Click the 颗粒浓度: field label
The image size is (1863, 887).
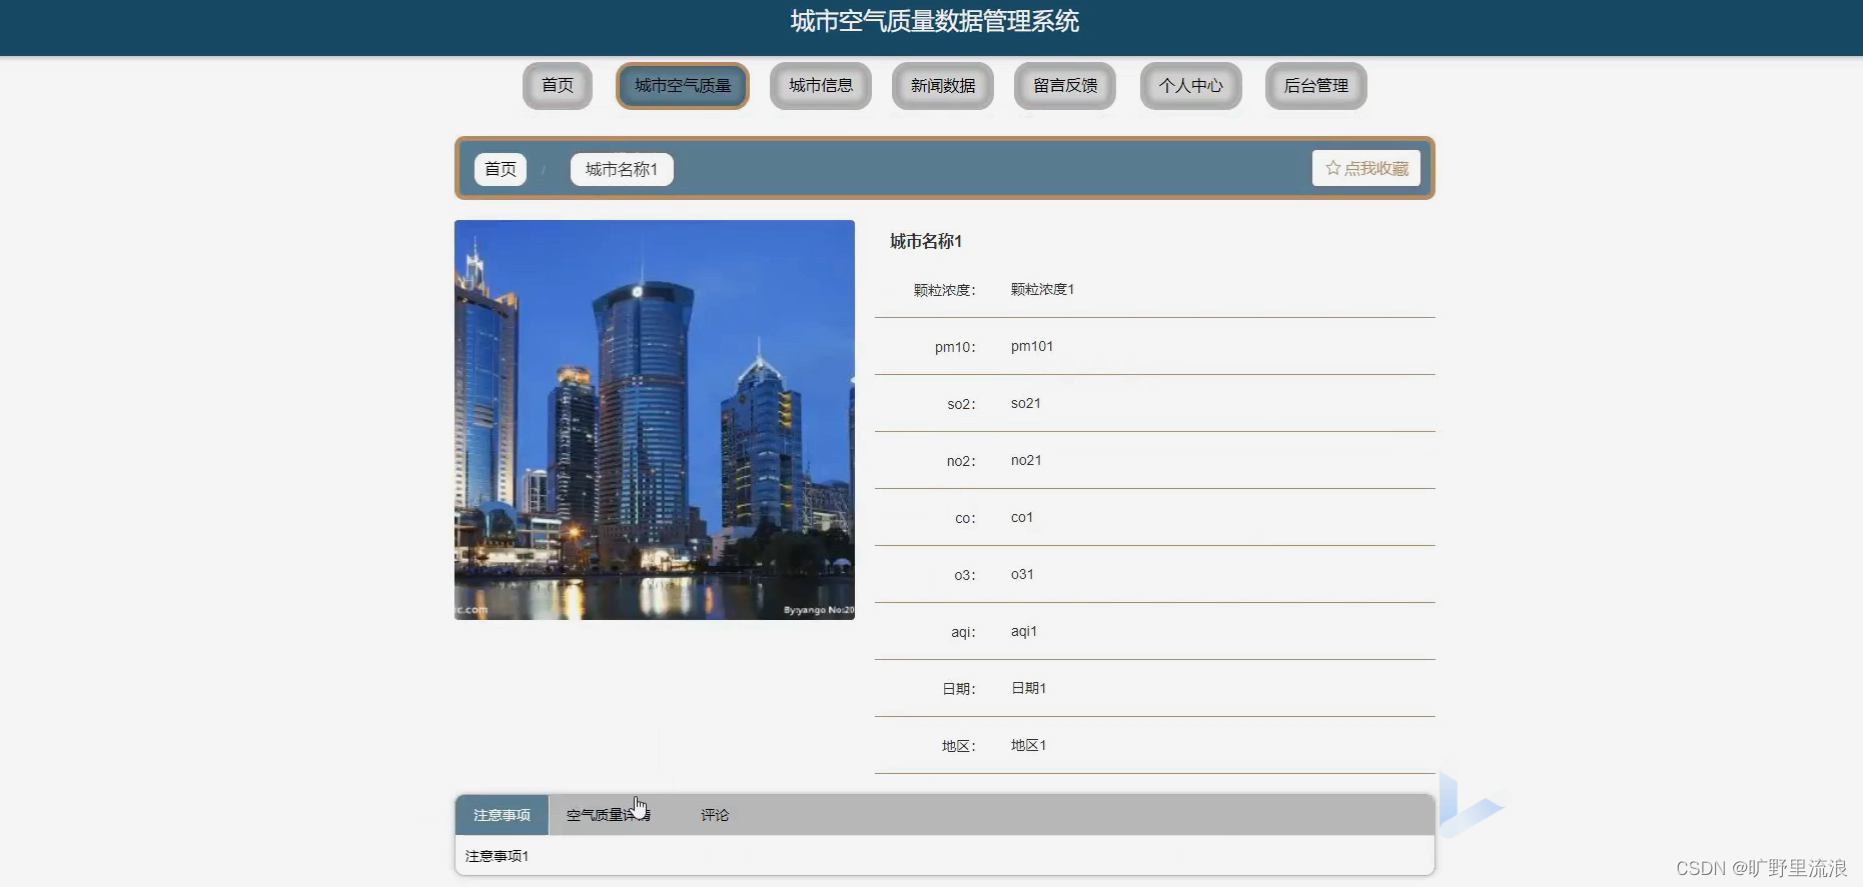[x=944, y=290]
